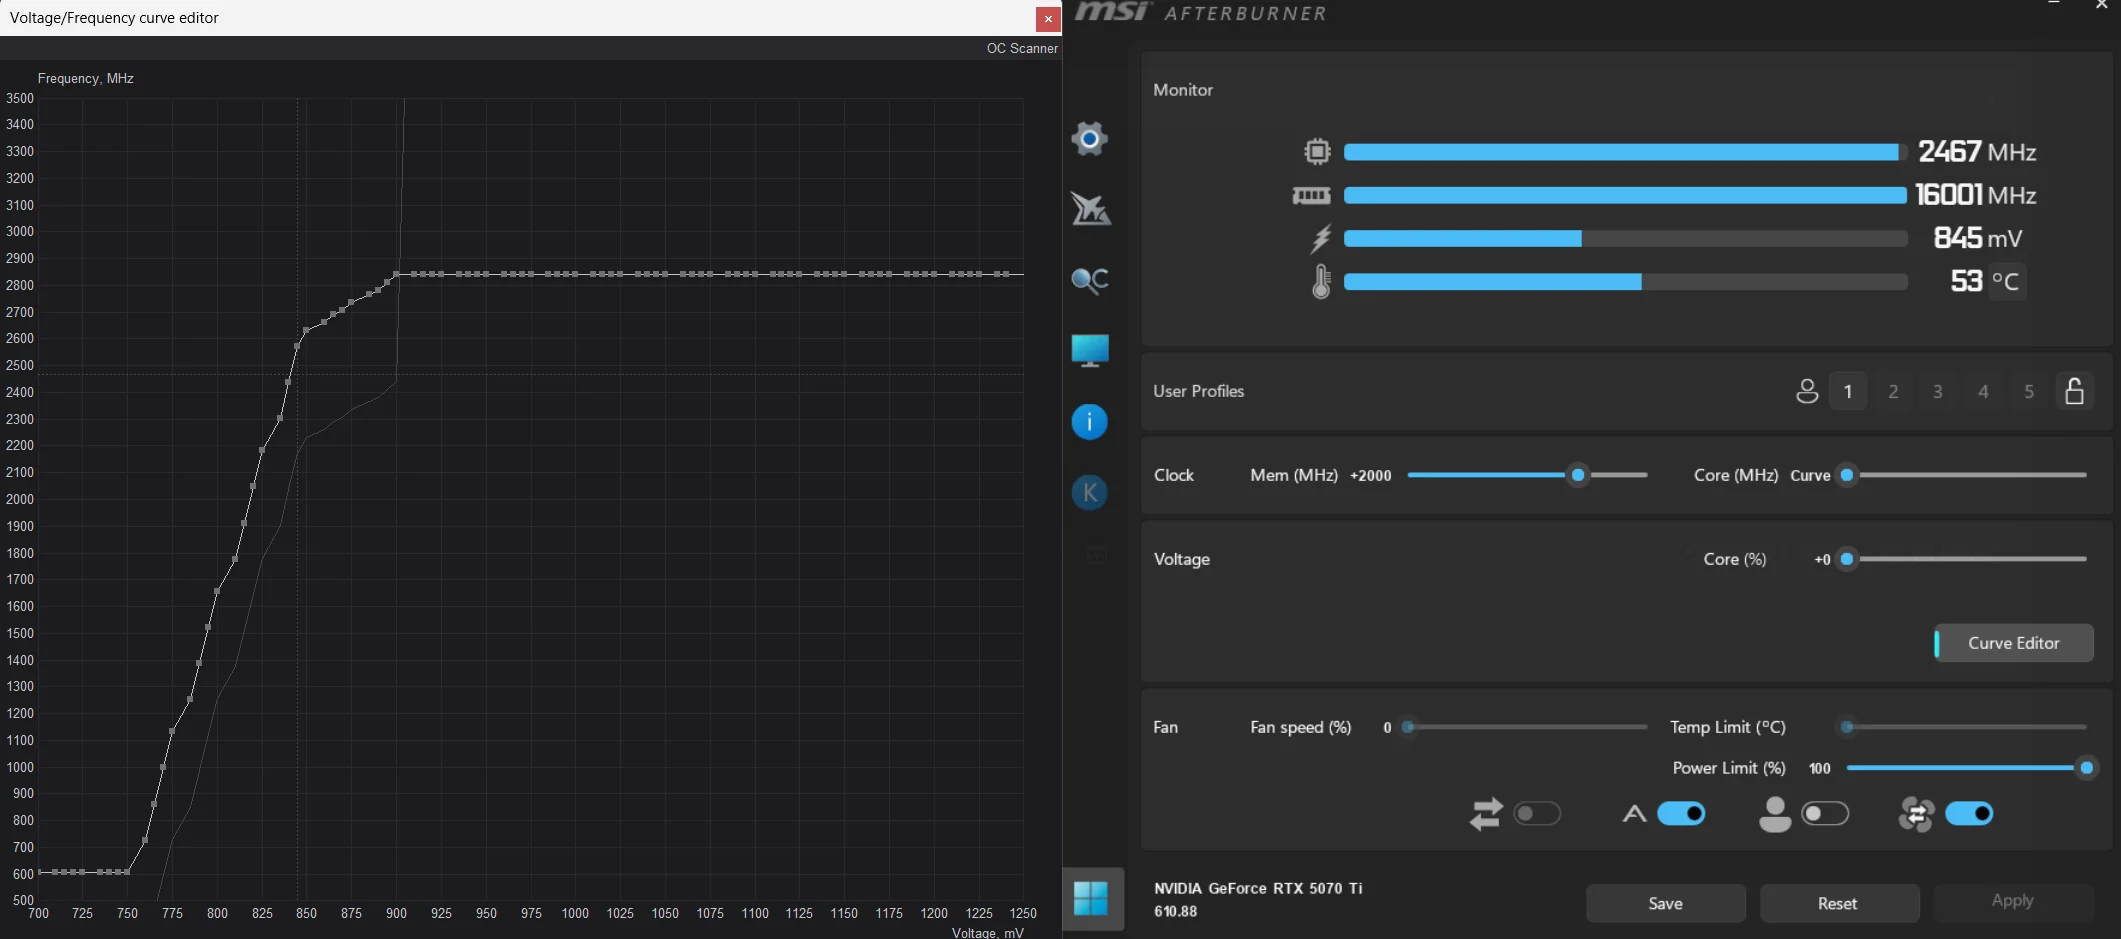Adjust the Mem (MHz) slider handle
The image size is (2121, 939).
coord(1578,475)
